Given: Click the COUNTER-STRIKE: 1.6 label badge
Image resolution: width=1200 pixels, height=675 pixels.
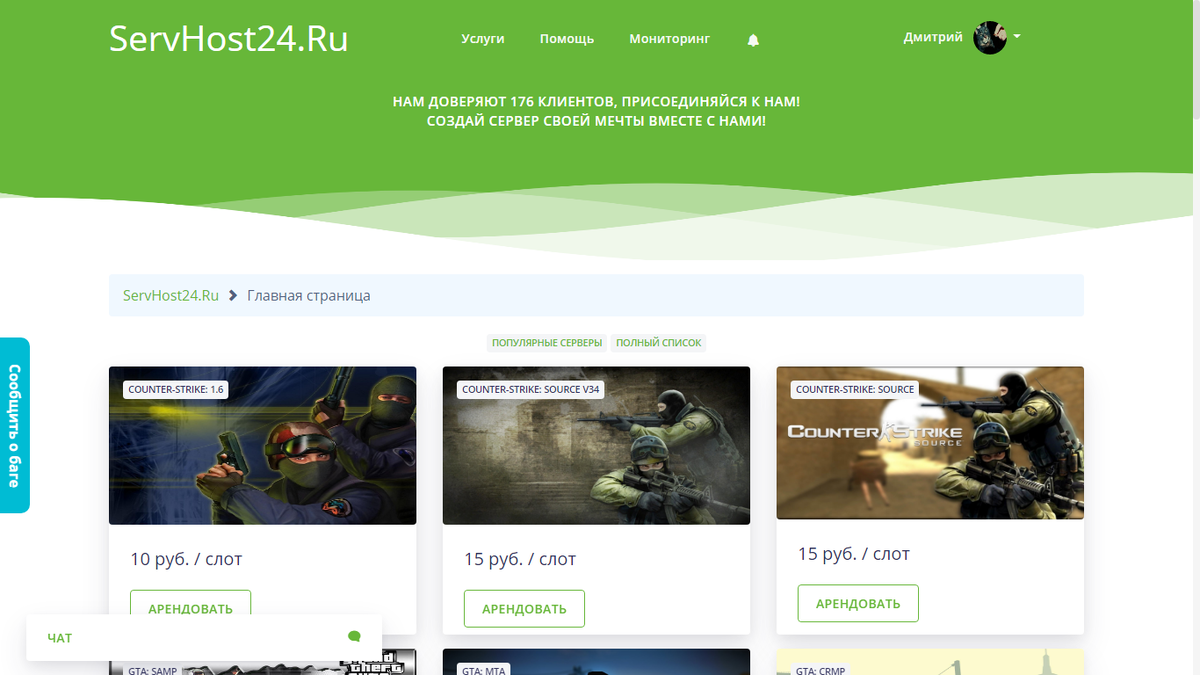Looking at the screenshot, I should (176, 389).
